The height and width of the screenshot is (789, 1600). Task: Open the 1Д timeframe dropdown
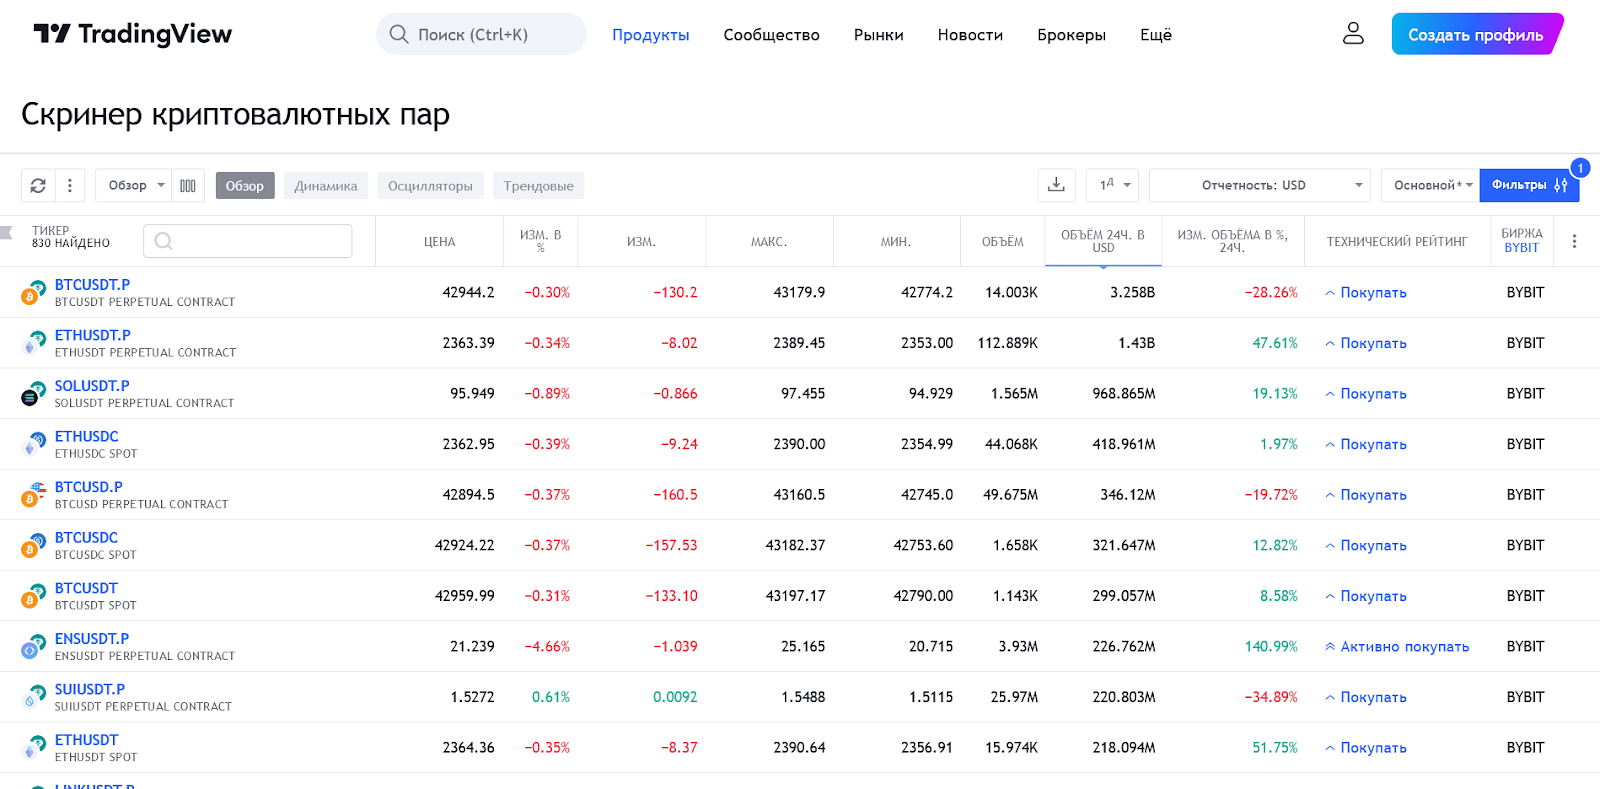pos(1113,185)
